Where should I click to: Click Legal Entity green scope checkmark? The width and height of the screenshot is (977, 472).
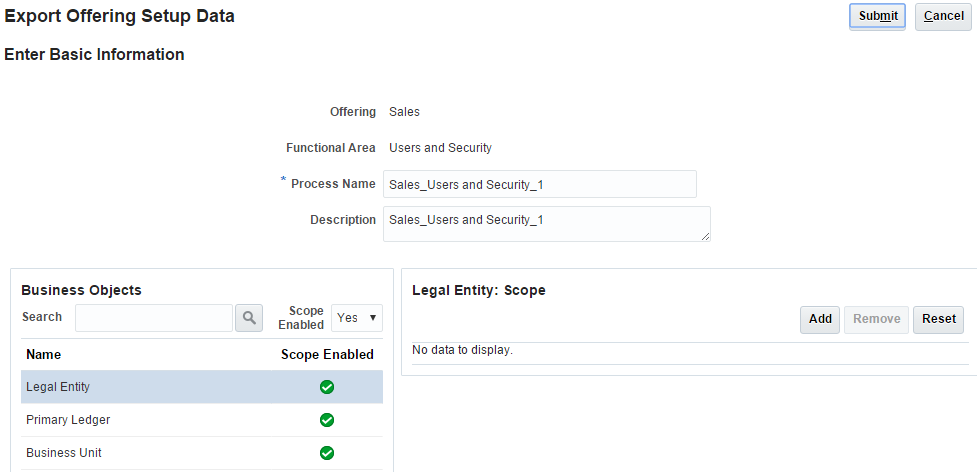pos(327,387)
